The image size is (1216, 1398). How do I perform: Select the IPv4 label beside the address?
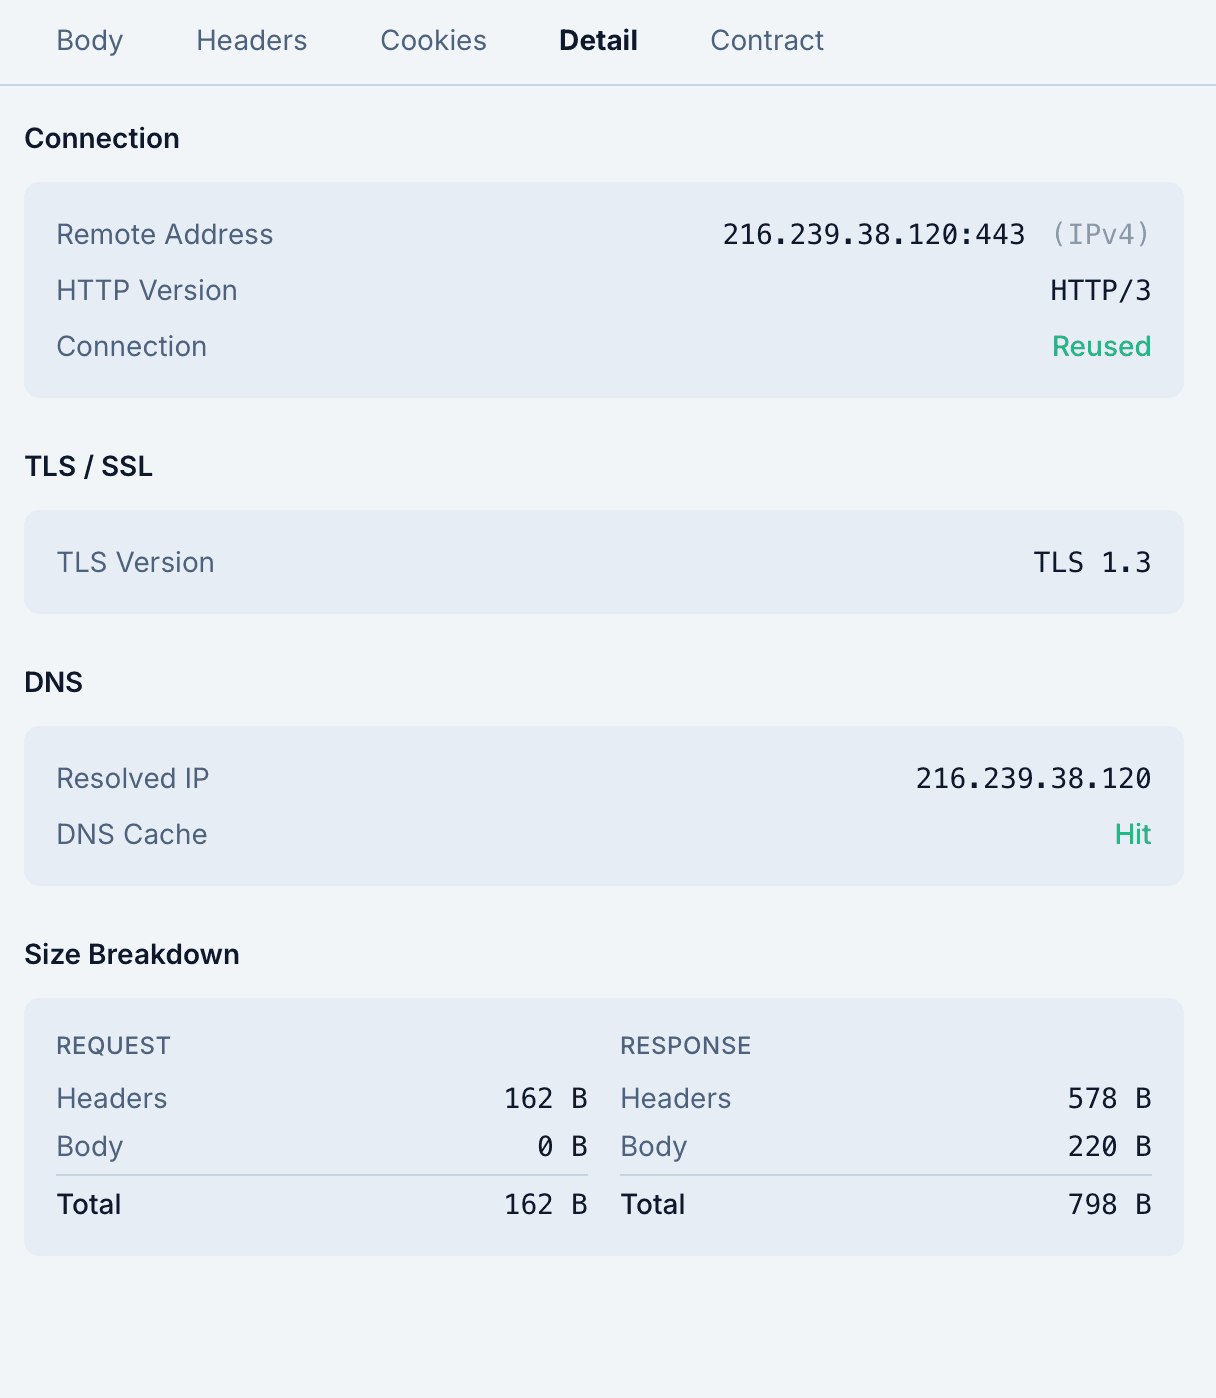(x=1101, y=234)
